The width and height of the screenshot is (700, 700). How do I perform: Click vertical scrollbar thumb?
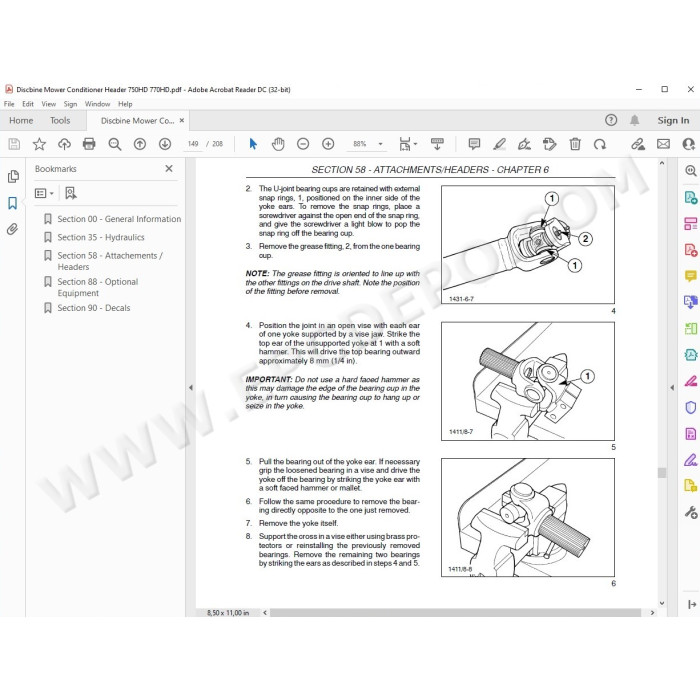[x=662, y=472]
